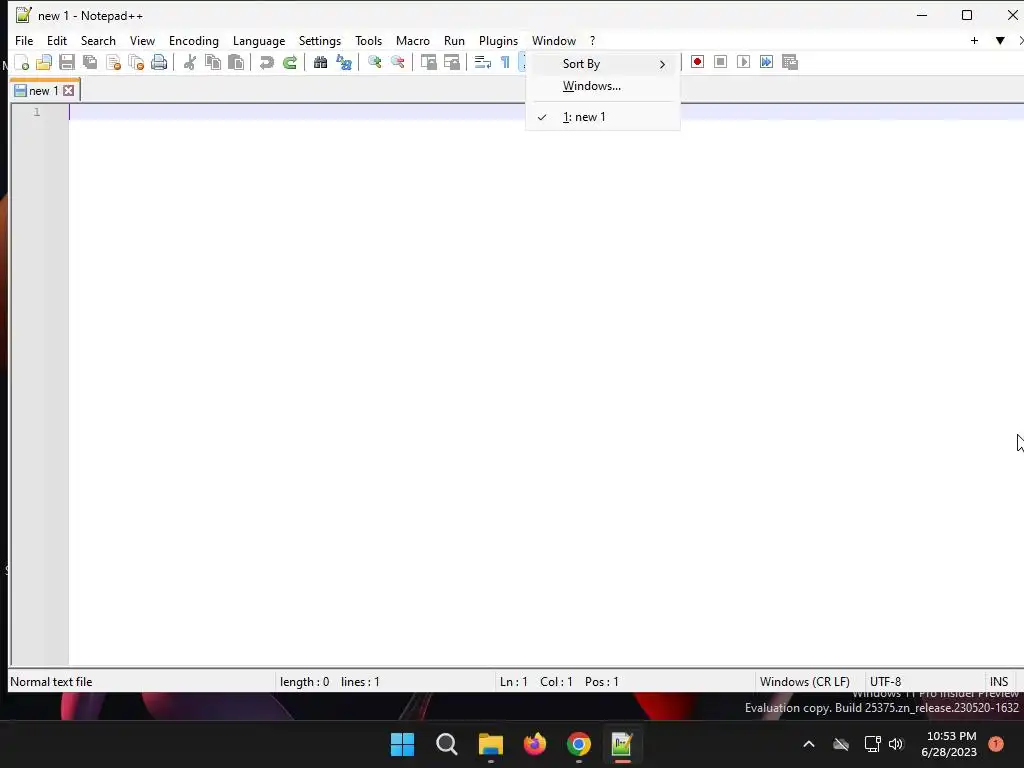The image size is (1024, 768).
Task: Open the Run menu
Action: [455, 40]
